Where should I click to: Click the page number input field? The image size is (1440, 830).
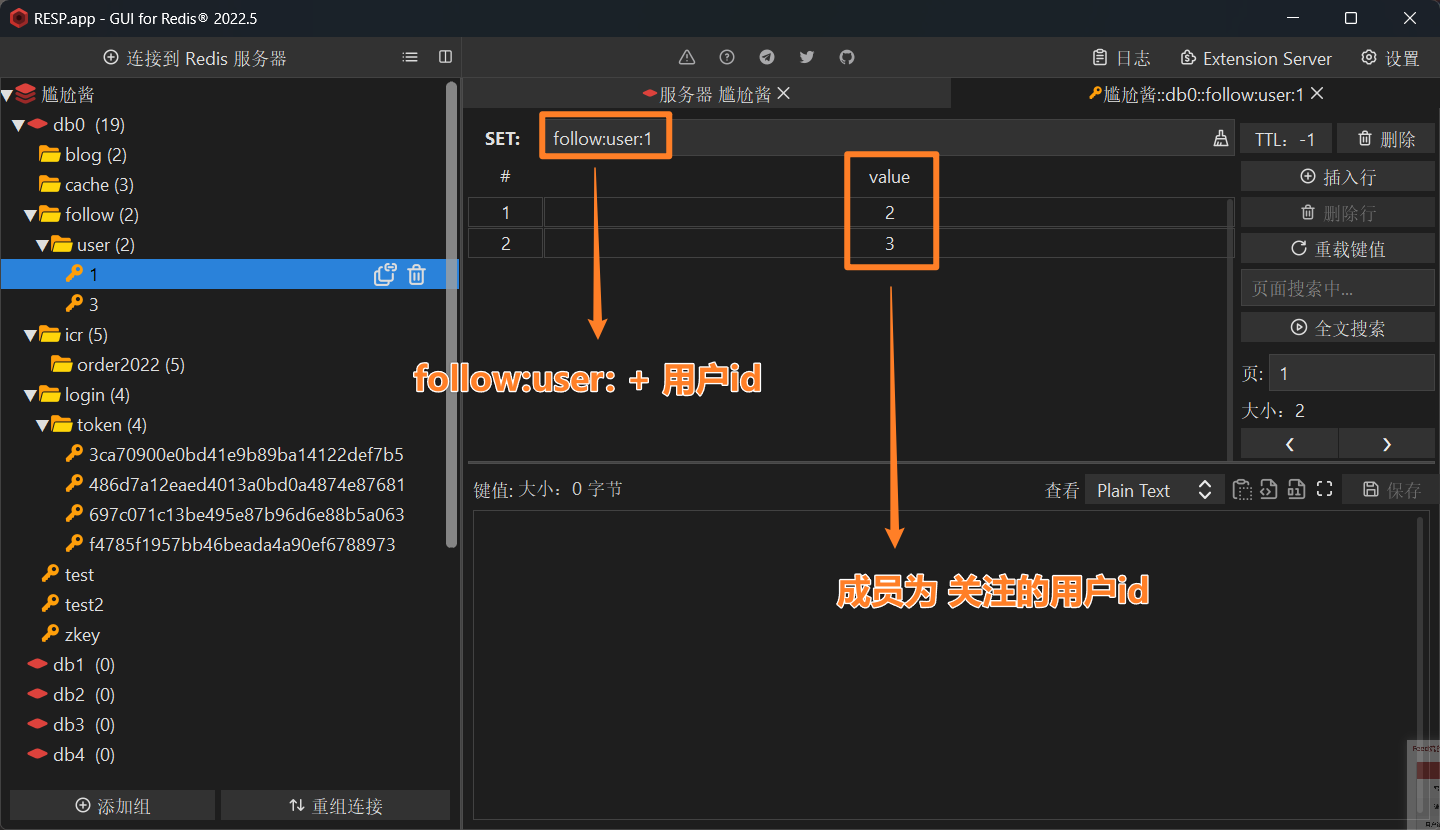(x=1352, y=373)
